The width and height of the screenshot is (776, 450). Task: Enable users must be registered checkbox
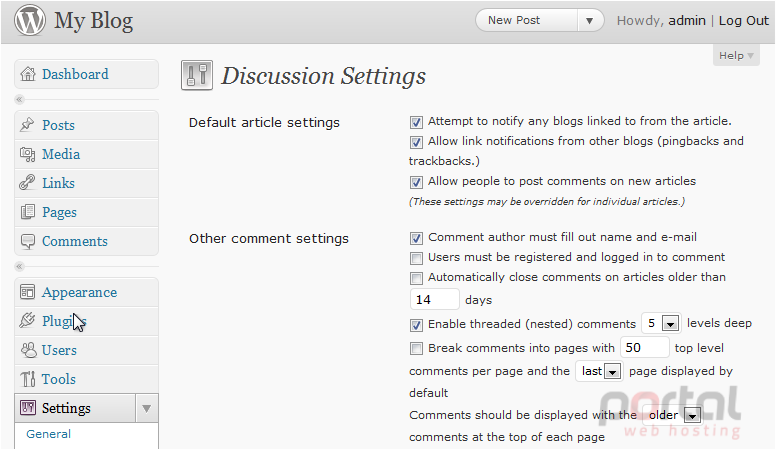pos(416,258)
